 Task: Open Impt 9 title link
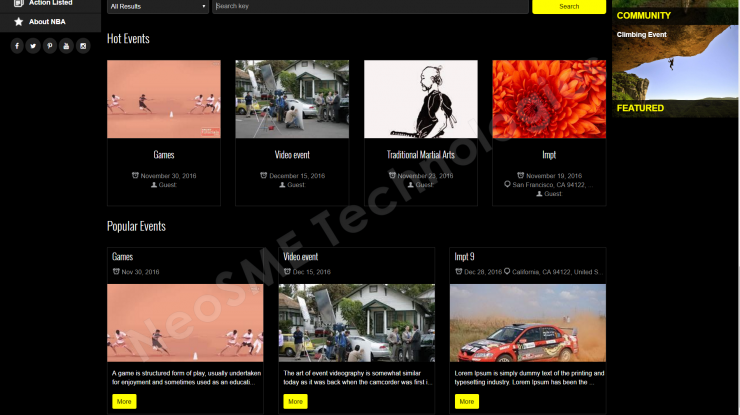(x=464, y=257)
